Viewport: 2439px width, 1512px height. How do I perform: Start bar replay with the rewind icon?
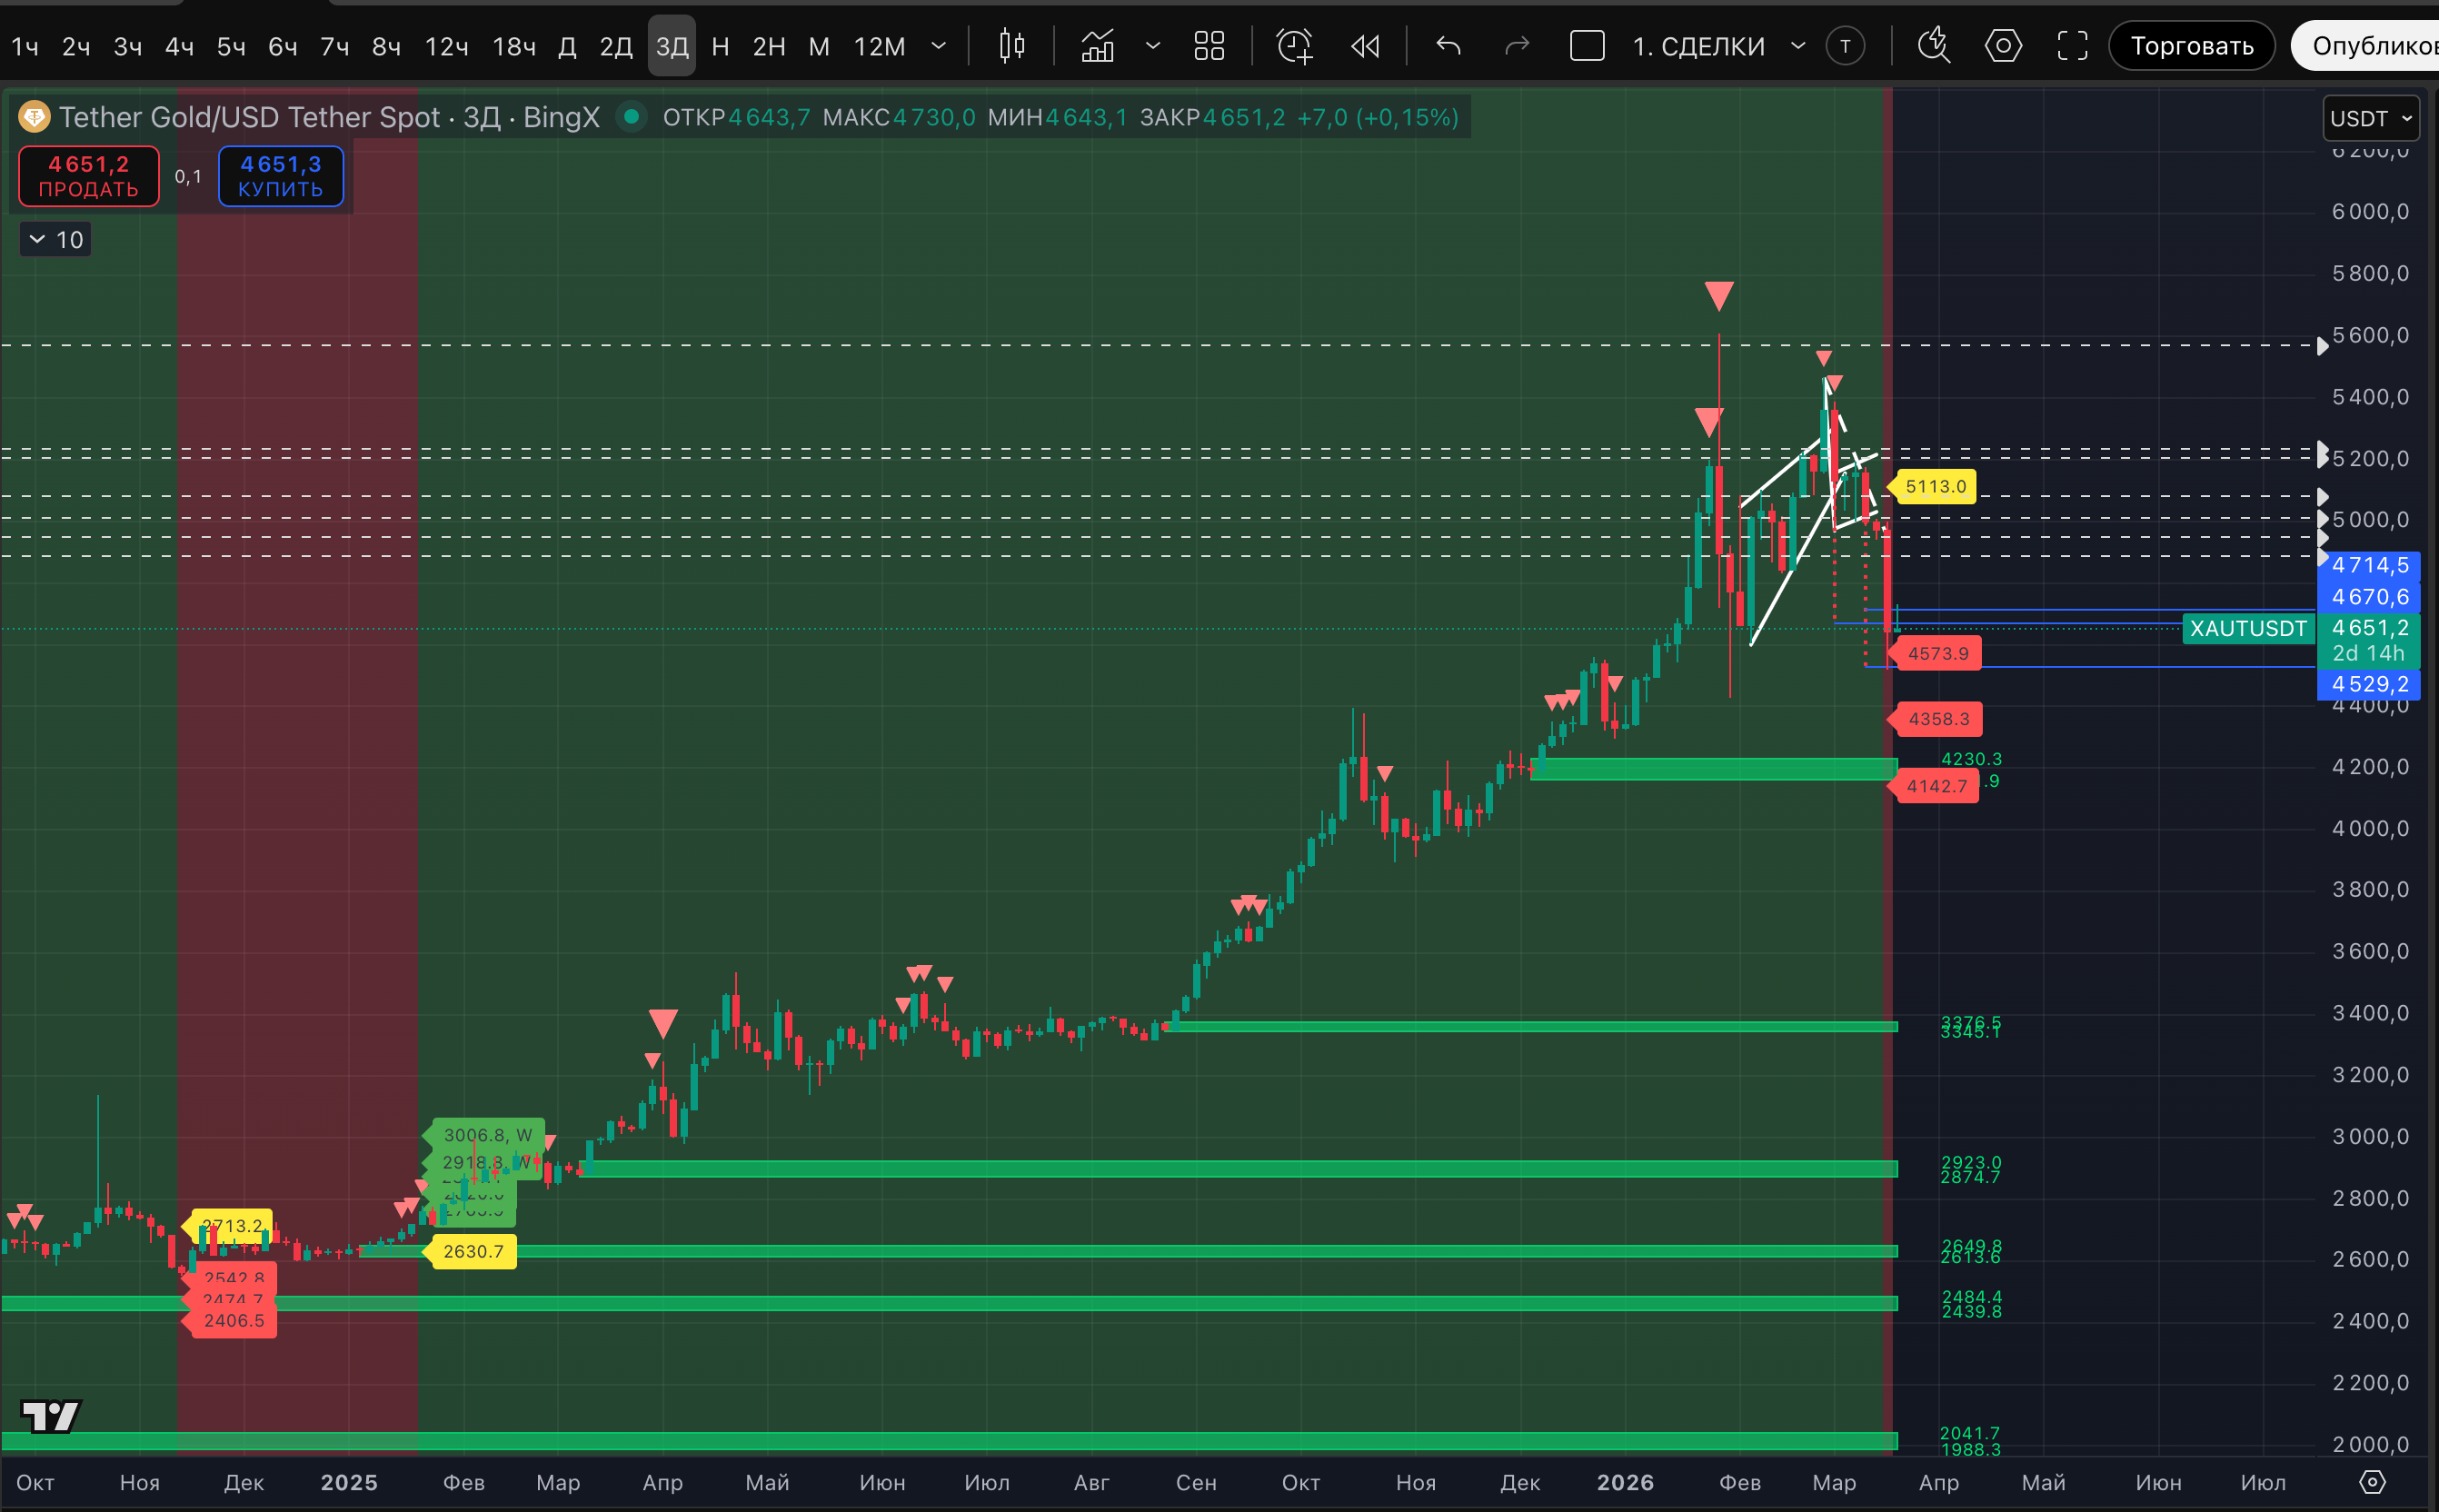coord(1365,46)
